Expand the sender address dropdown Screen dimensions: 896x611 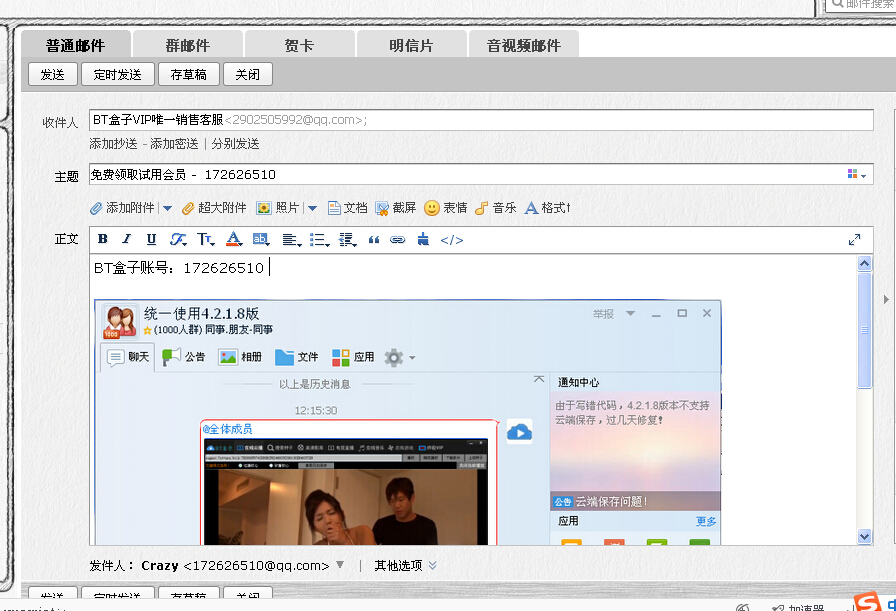[340, 565]
